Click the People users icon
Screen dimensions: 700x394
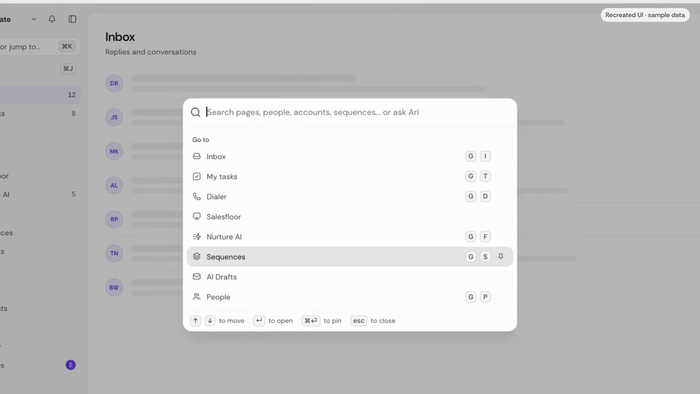tap(196, 297)
